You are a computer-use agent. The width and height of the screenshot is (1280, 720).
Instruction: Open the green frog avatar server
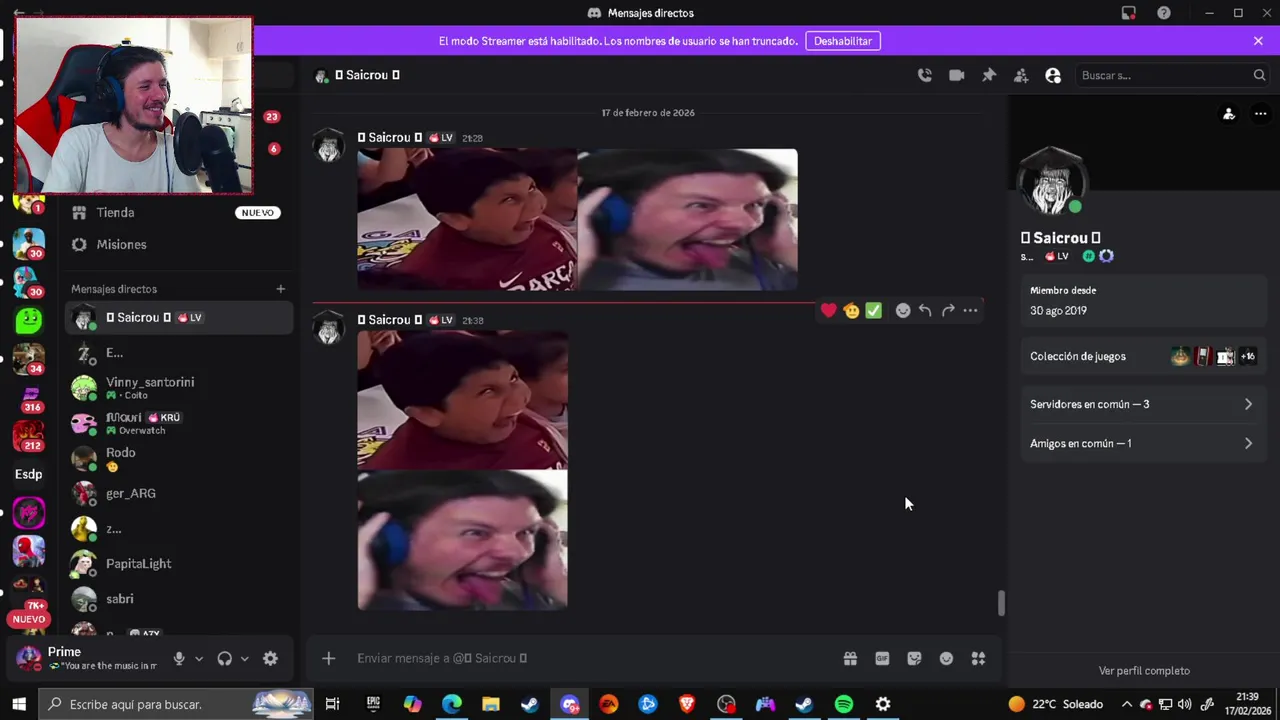28,320
